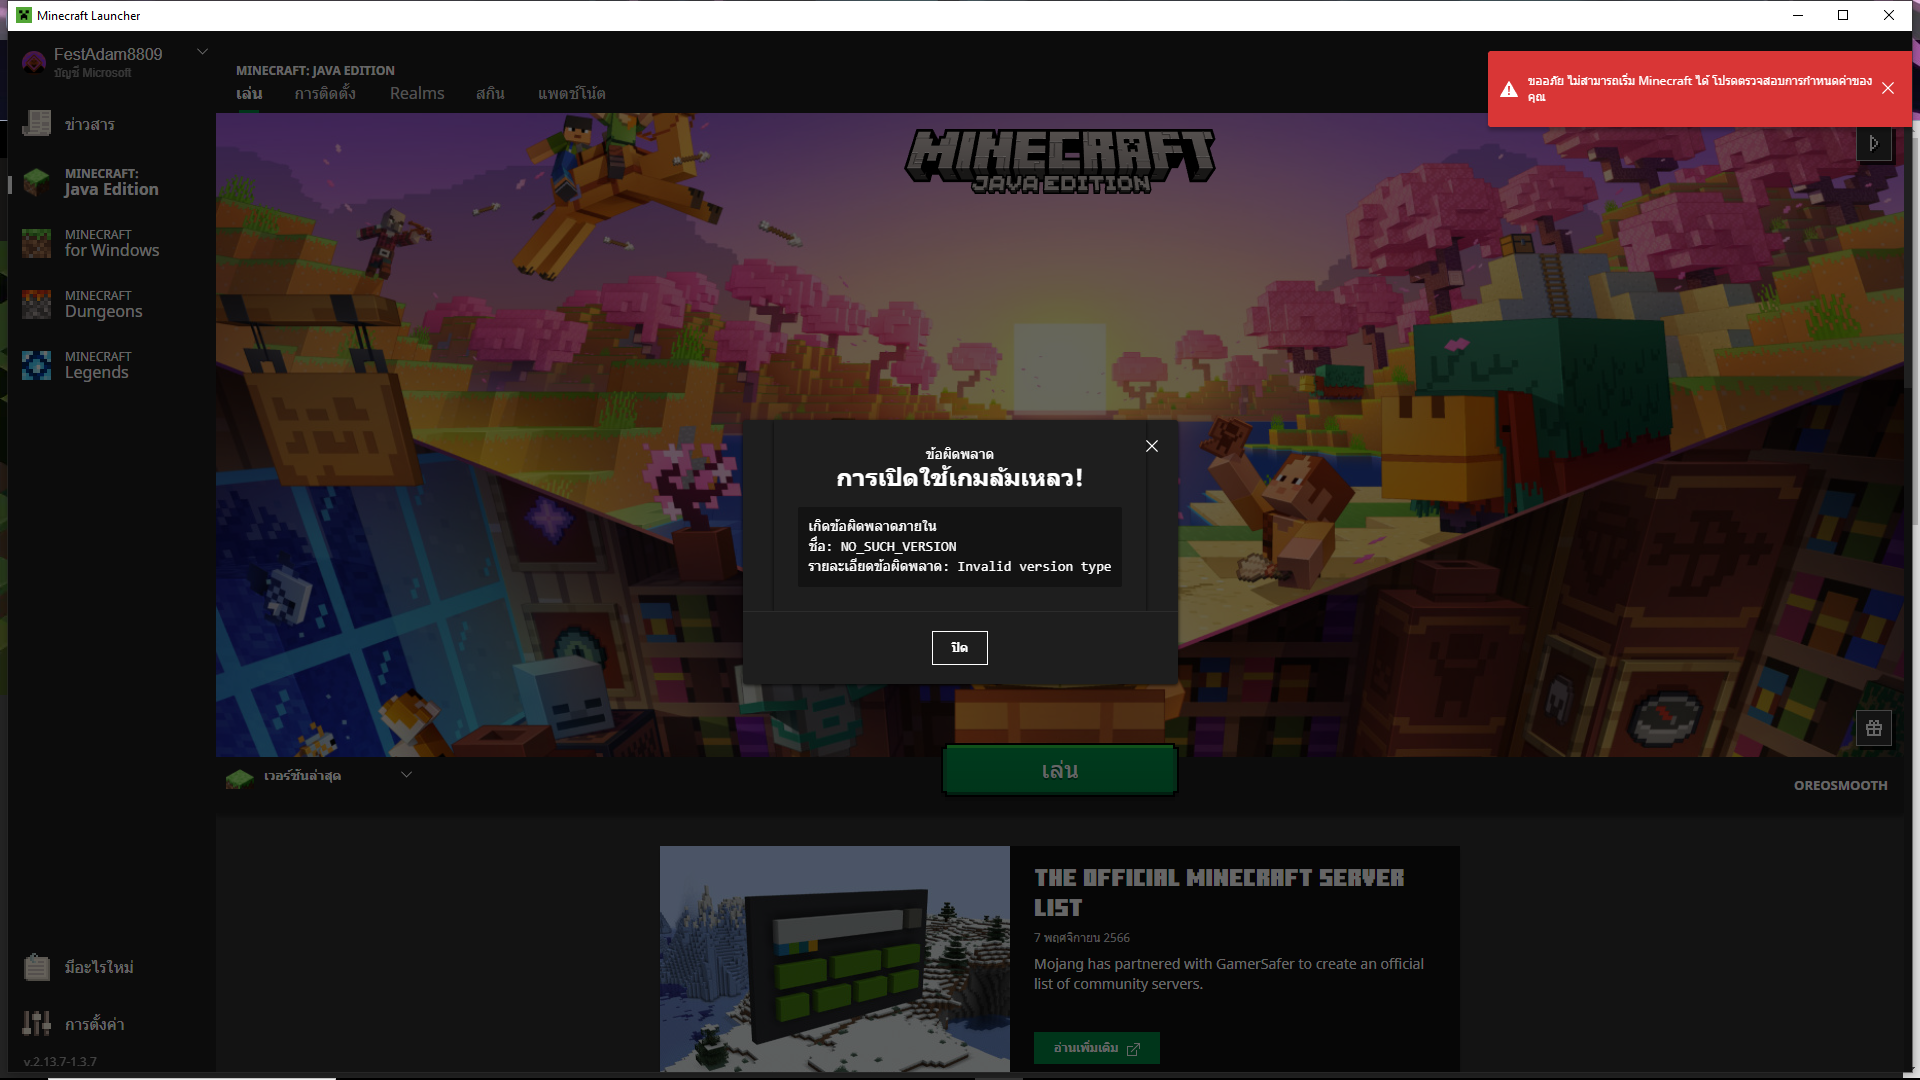The height and width of the screenshot is (1080, 1920).
Task: Click the Official Minecraft Server List thumbnail
Action: click(x=835, y=959)
